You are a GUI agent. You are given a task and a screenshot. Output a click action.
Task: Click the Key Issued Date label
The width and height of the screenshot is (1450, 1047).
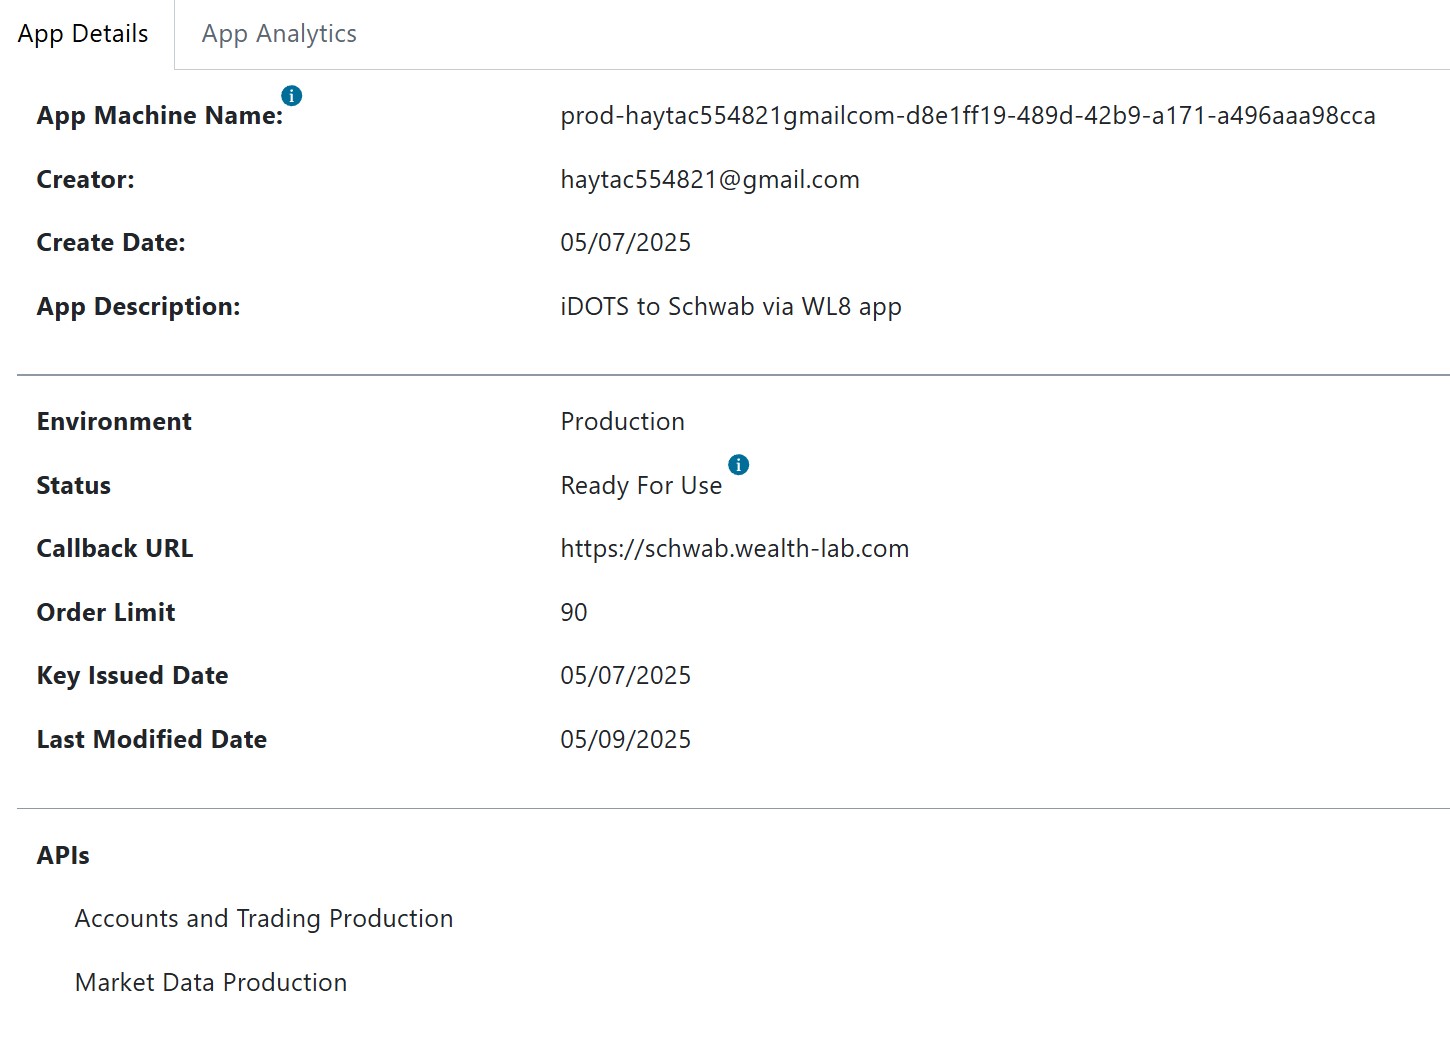[133, 676]
